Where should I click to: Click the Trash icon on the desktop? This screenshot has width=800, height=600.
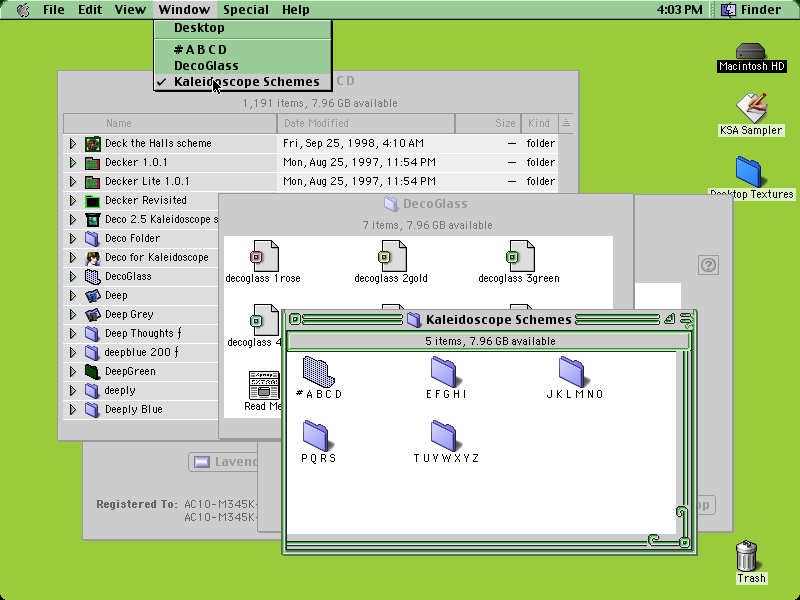coord(746,556)
